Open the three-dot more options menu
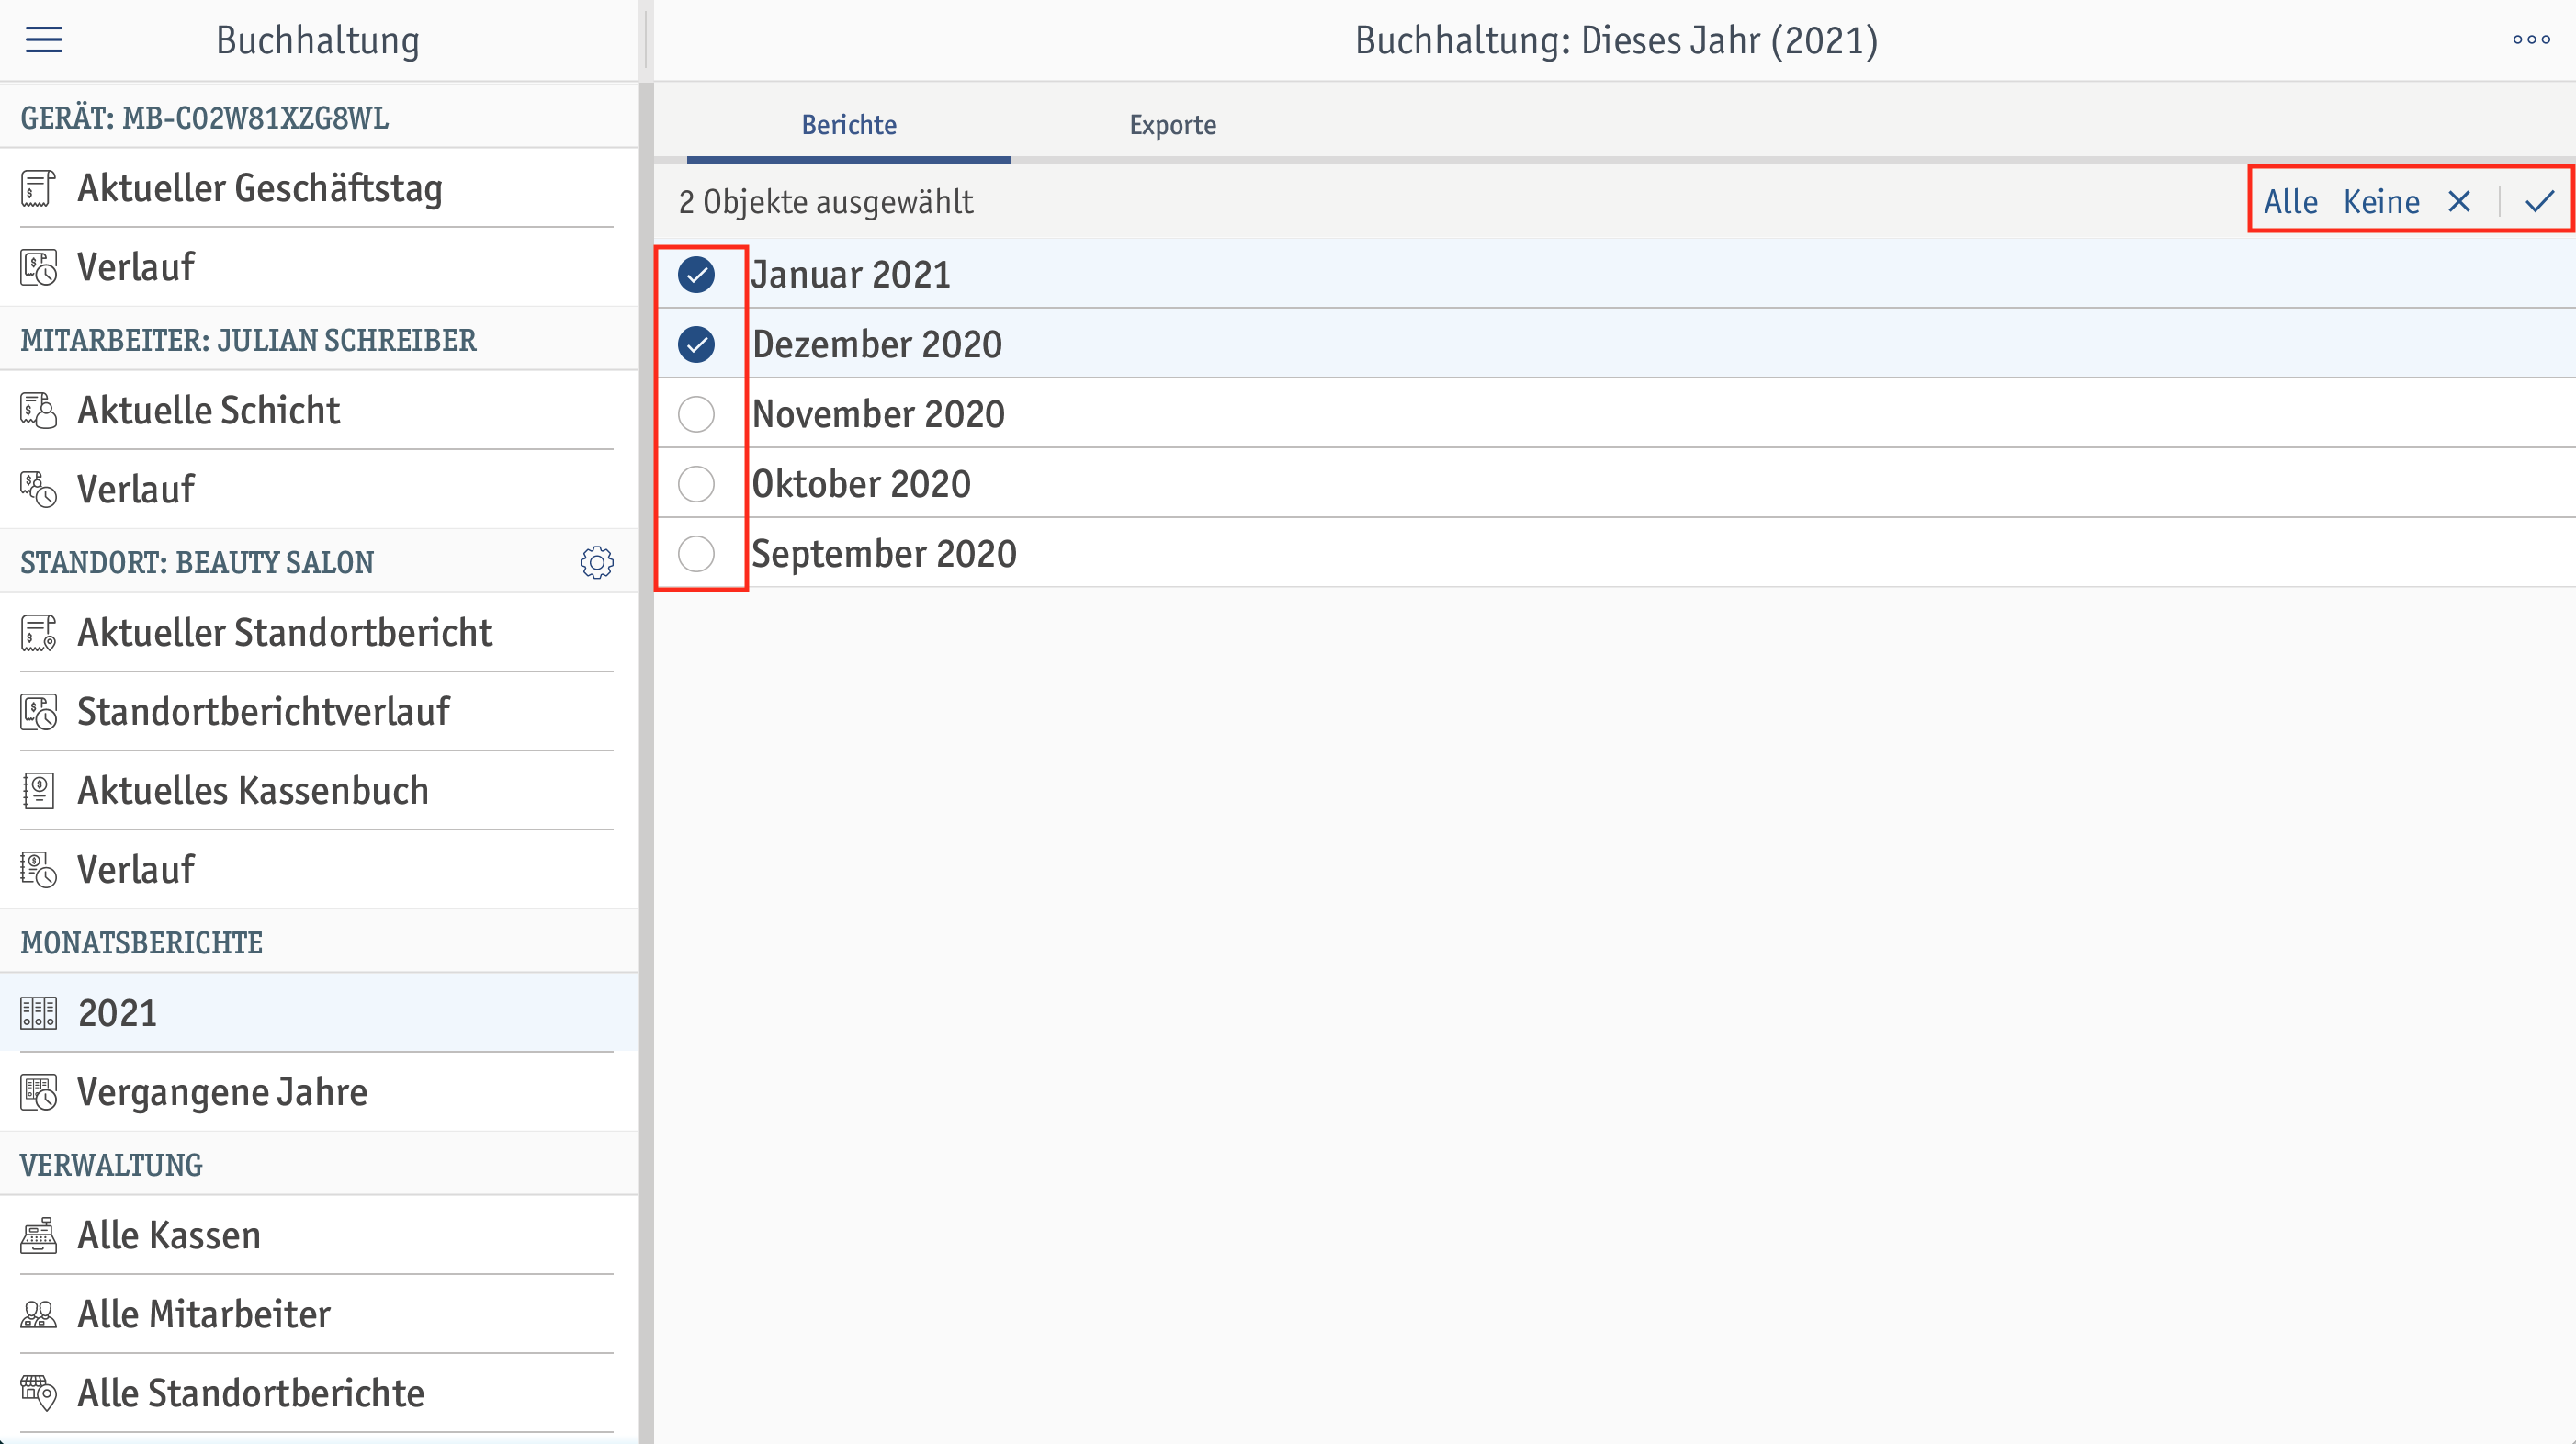 2530,40
